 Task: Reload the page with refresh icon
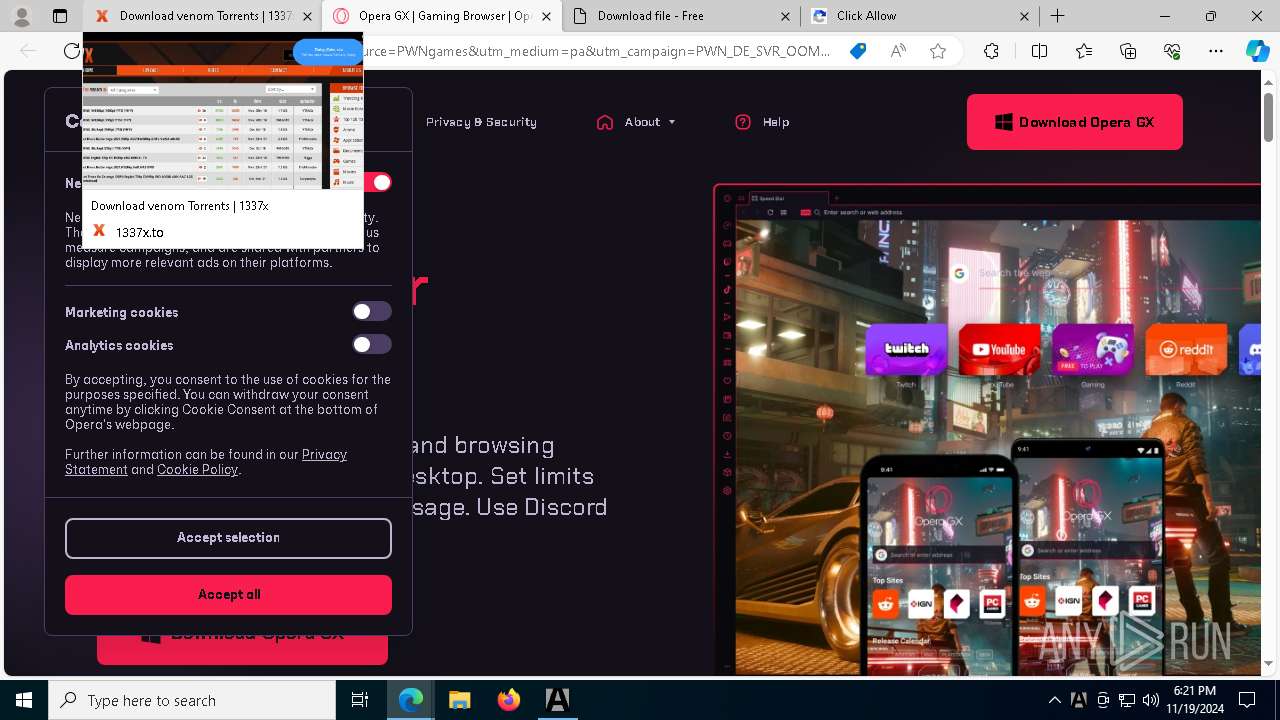[x=72, y=51]
